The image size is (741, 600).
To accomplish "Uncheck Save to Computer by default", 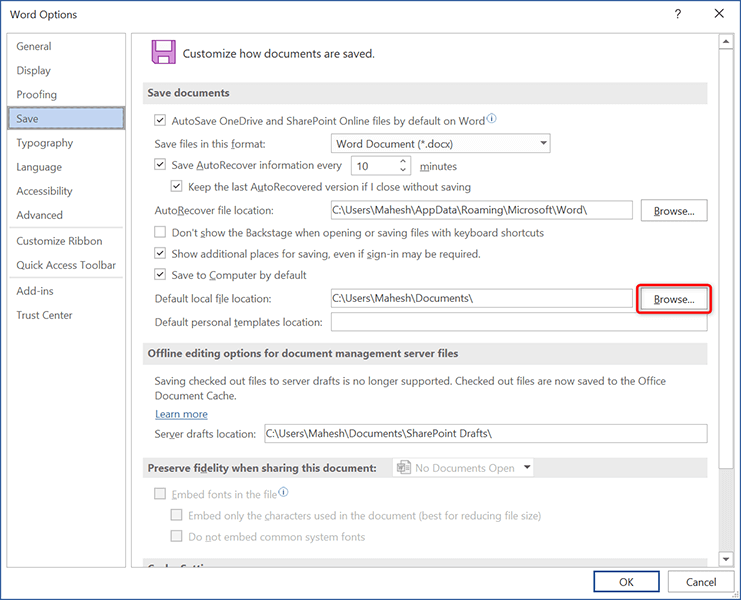I will (x=160, y=275).
